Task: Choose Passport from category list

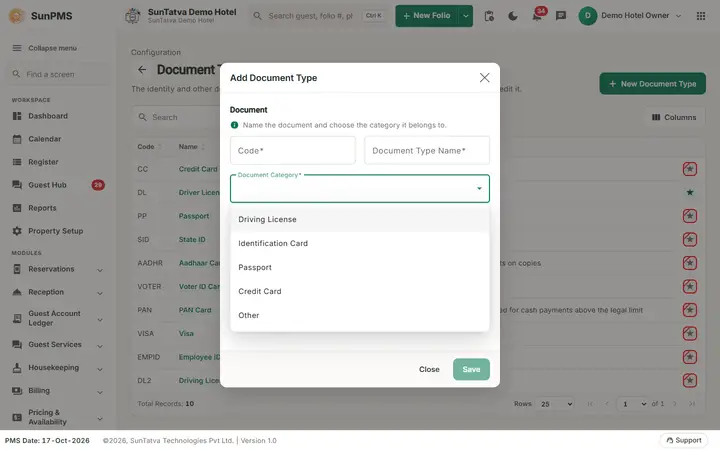Action: [x=360, y=267]
